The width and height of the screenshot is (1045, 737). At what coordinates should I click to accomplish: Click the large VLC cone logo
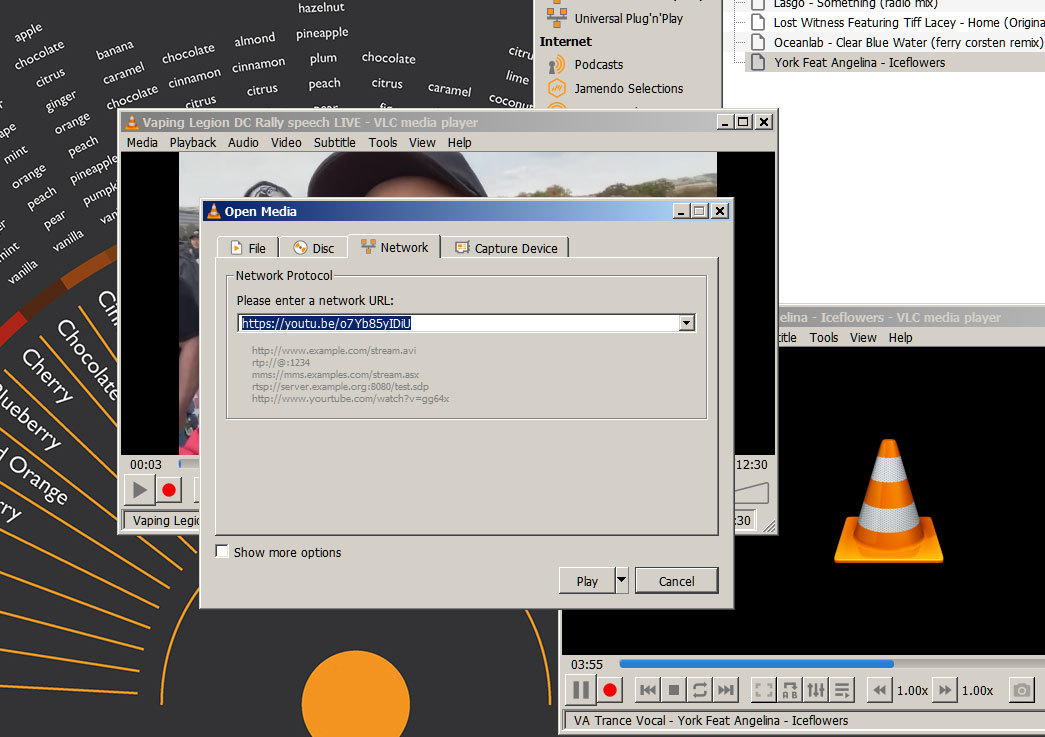click(x=888, y=501)
